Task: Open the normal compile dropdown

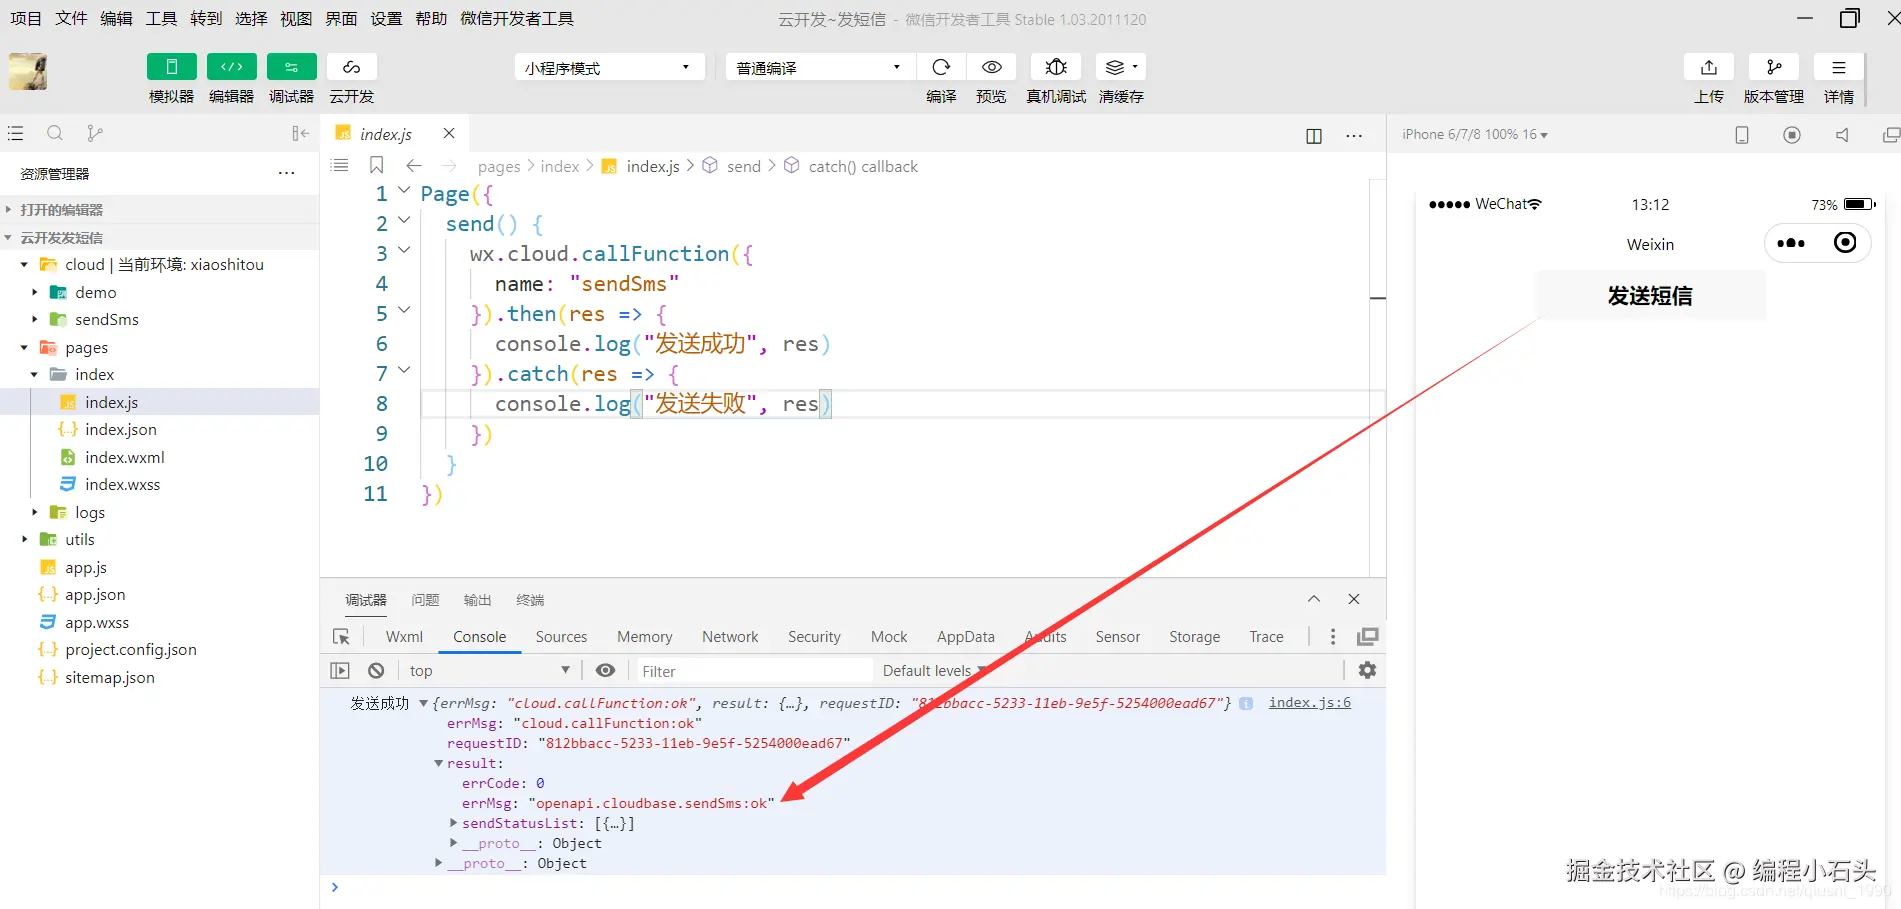Action: click(x=820, y=67)
